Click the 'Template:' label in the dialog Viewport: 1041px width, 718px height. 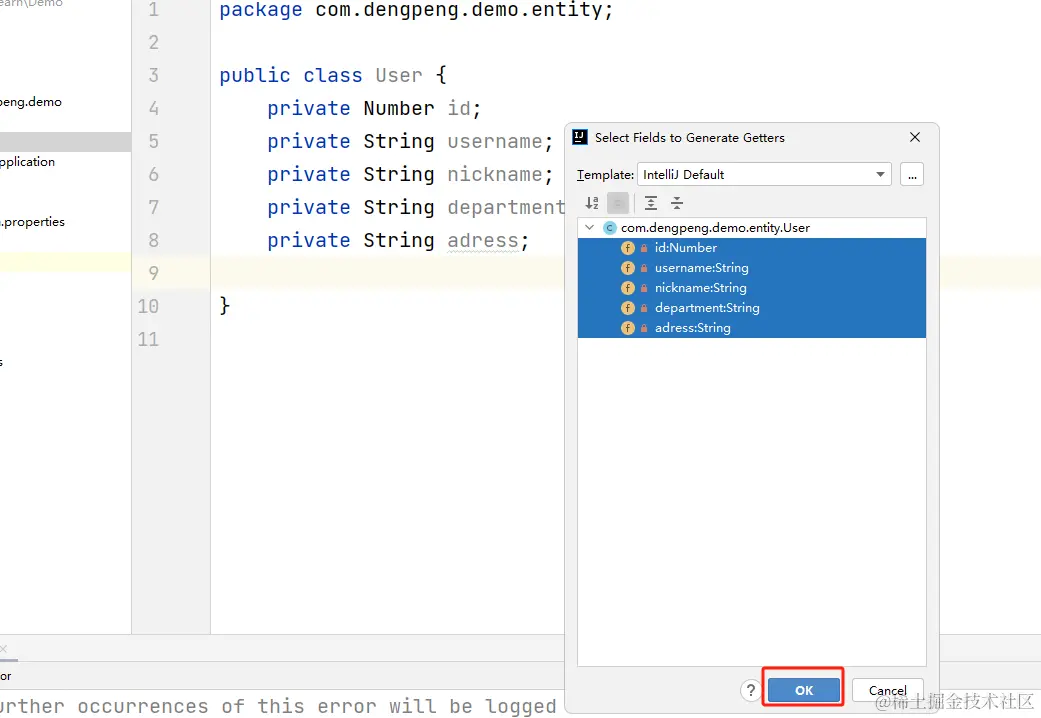coord(605,175)
